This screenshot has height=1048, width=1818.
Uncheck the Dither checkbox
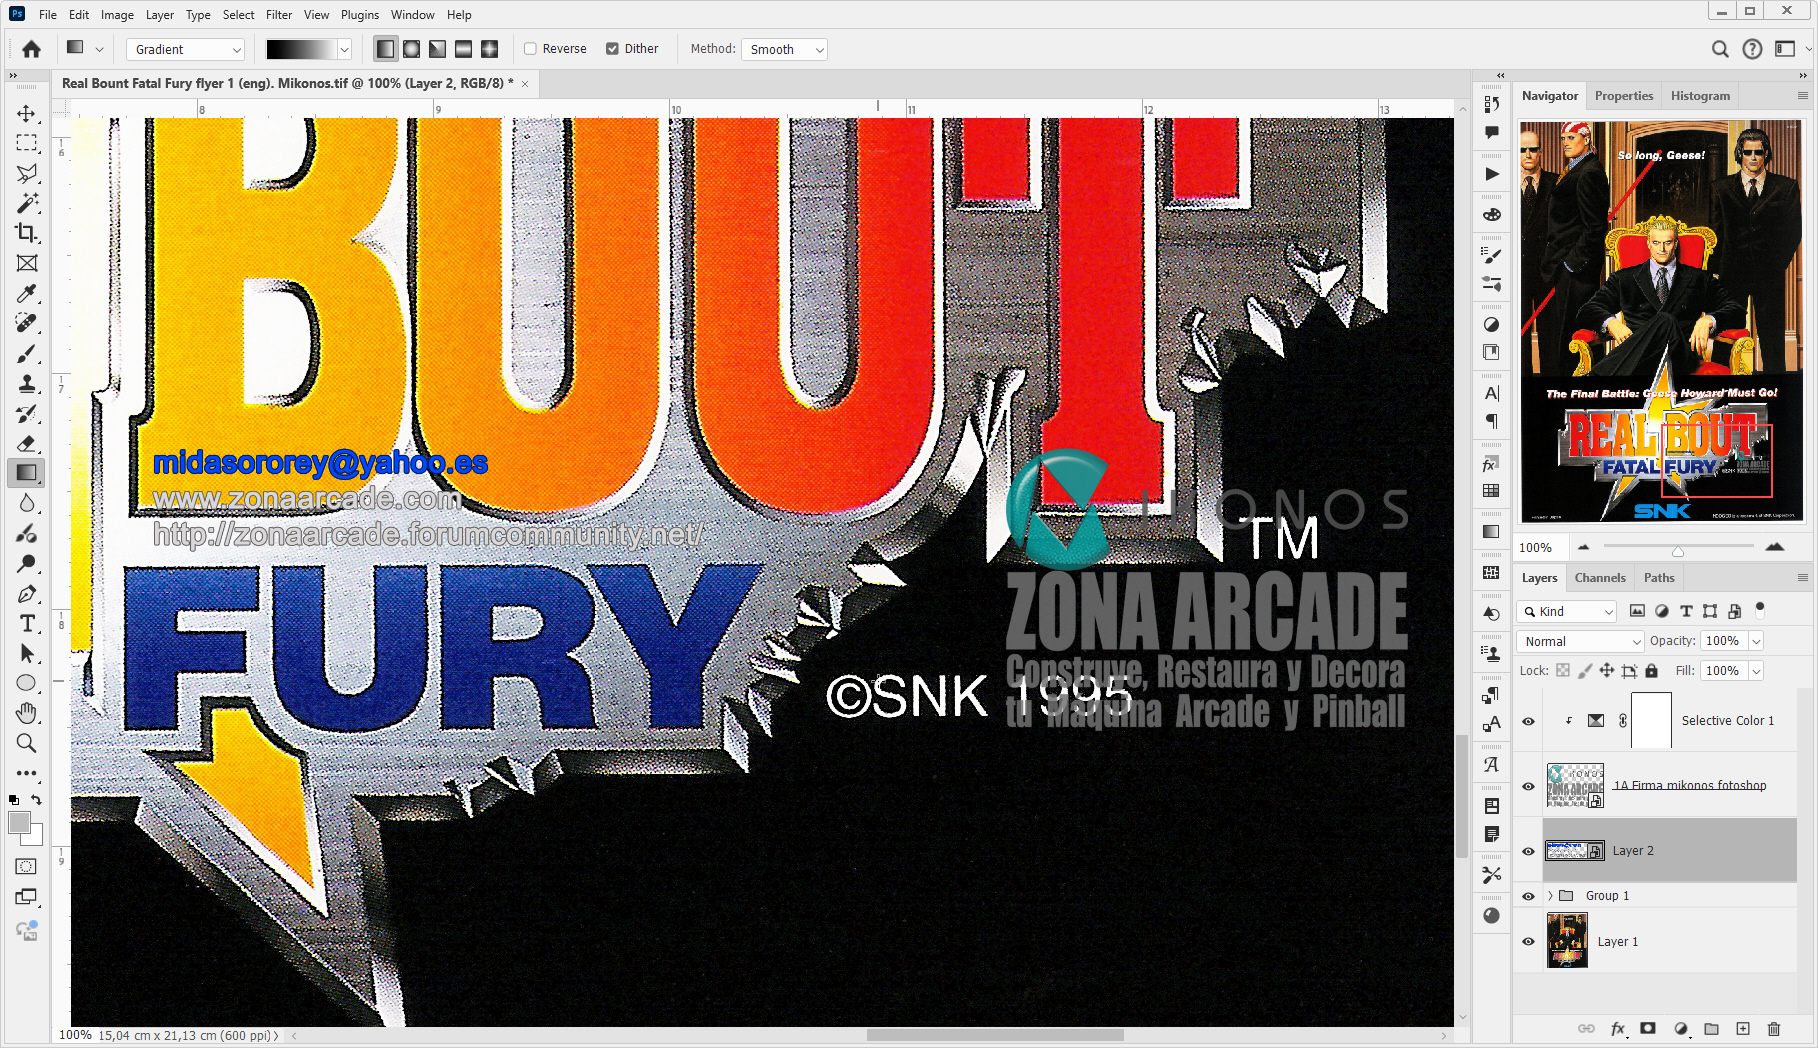pos(612,49)
